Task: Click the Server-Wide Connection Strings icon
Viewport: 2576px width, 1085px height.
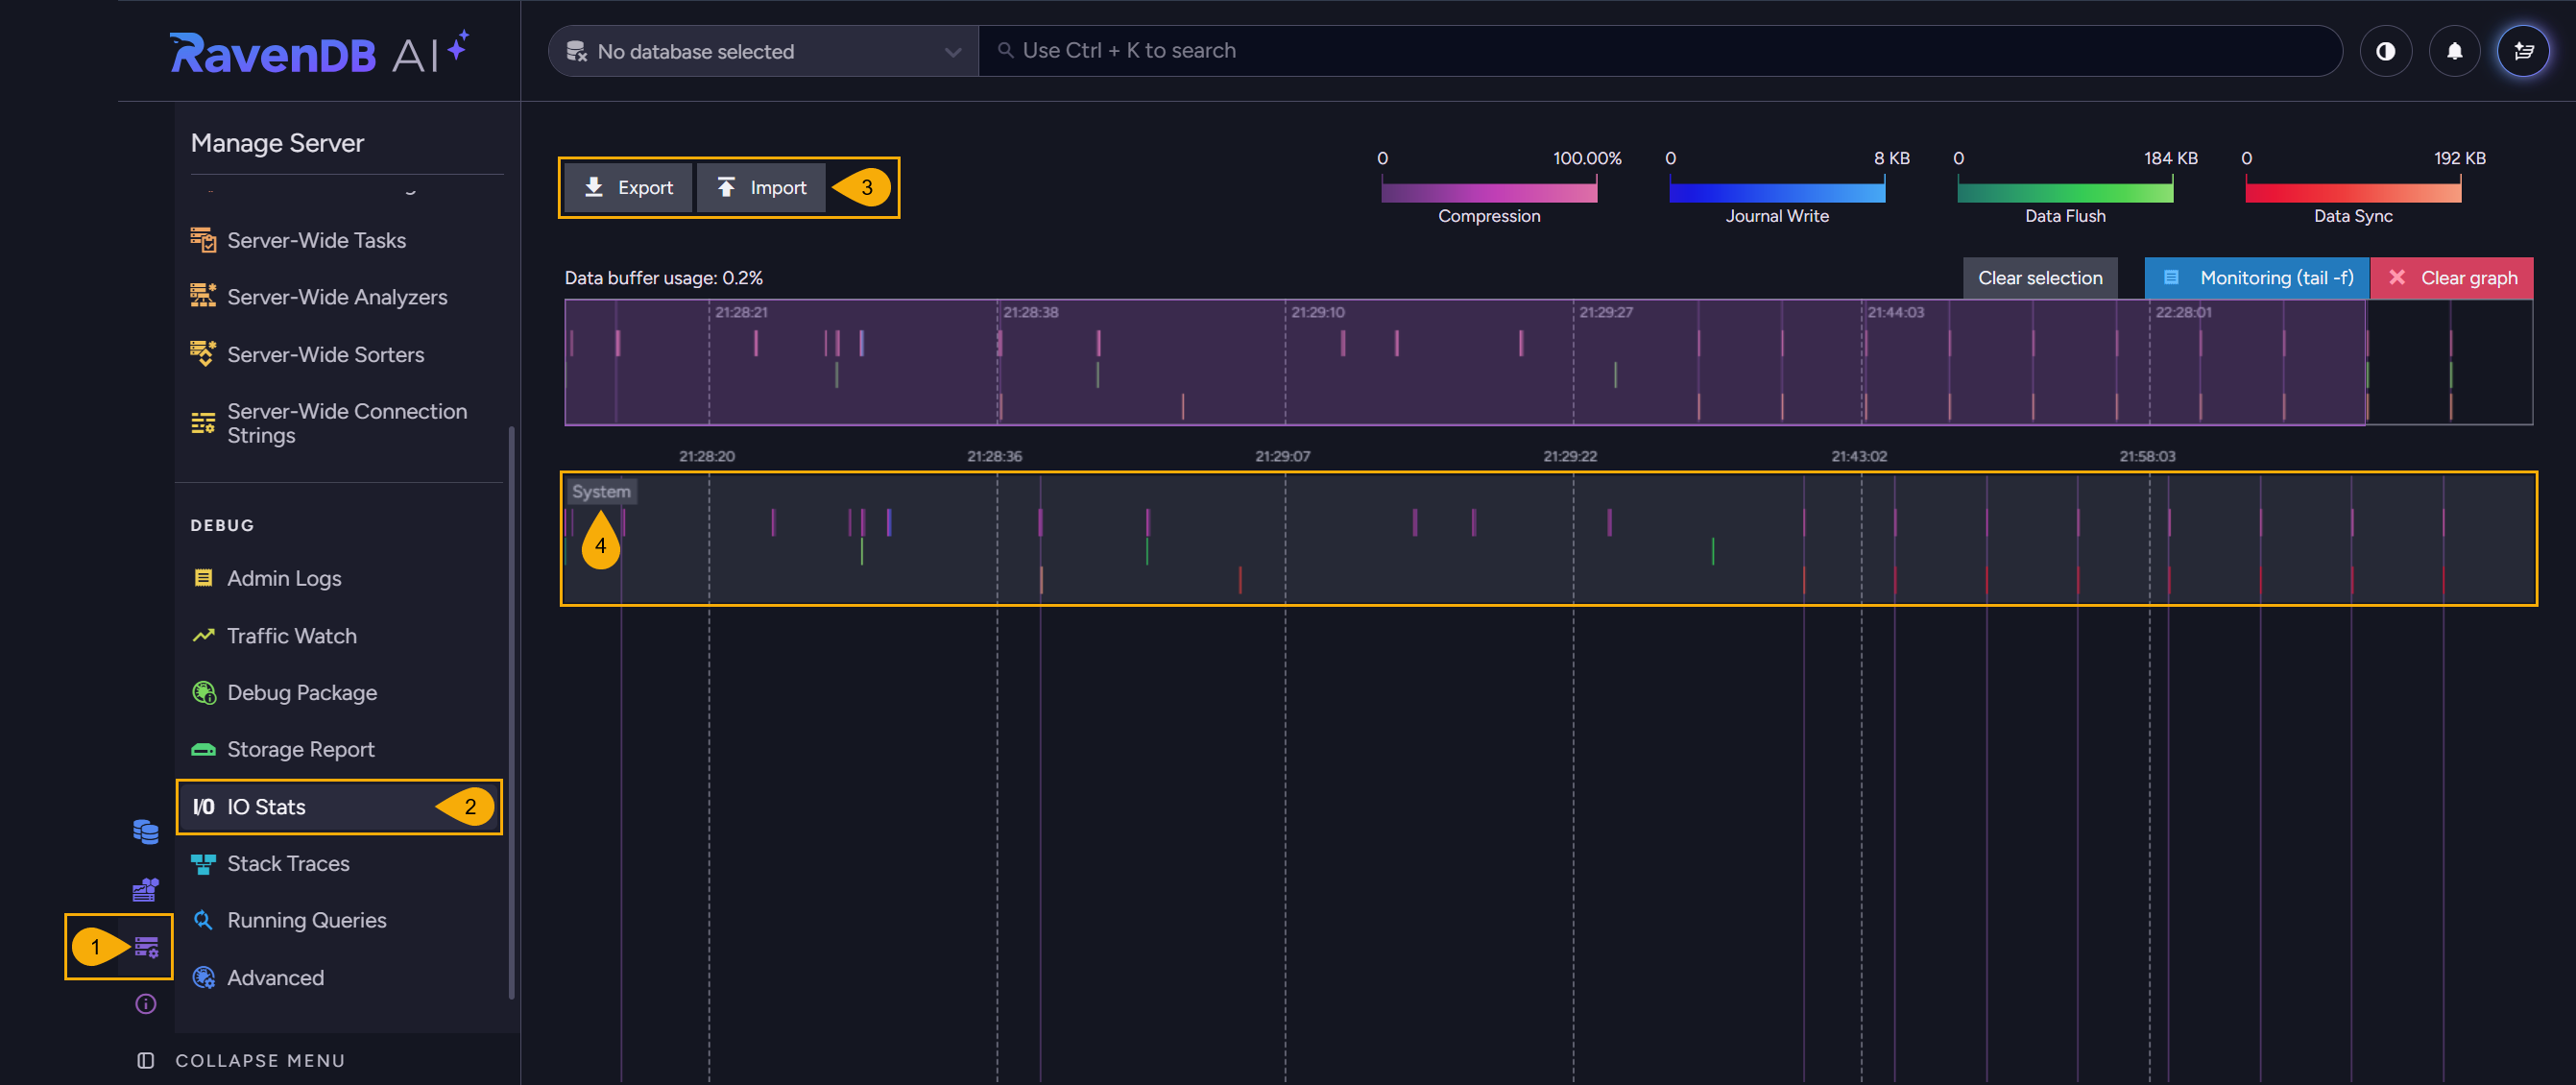Action: [204, 423]
